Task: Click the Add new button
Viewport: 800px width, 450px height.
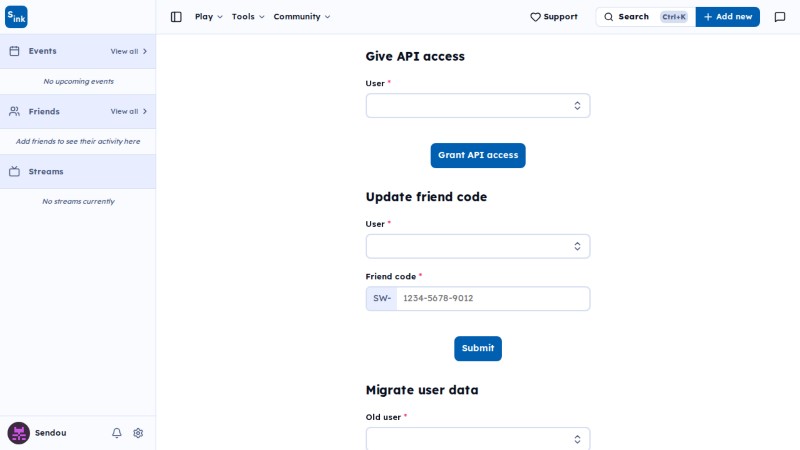Action: [x=728, y=17]
